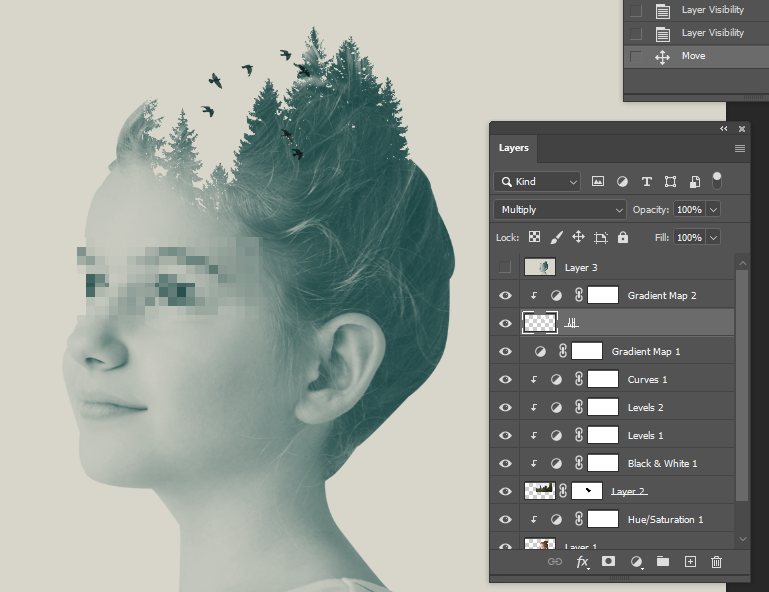The width and height of the screenshot is (769, 592).
Task: Select Layer 3 thumbnail
Action: (x=539, y=267)
